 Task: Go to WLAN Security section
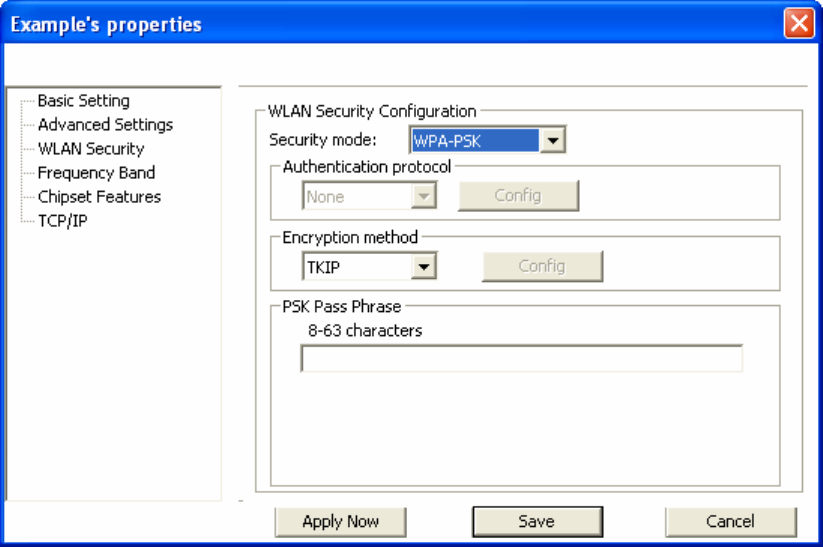pos(91,149)
